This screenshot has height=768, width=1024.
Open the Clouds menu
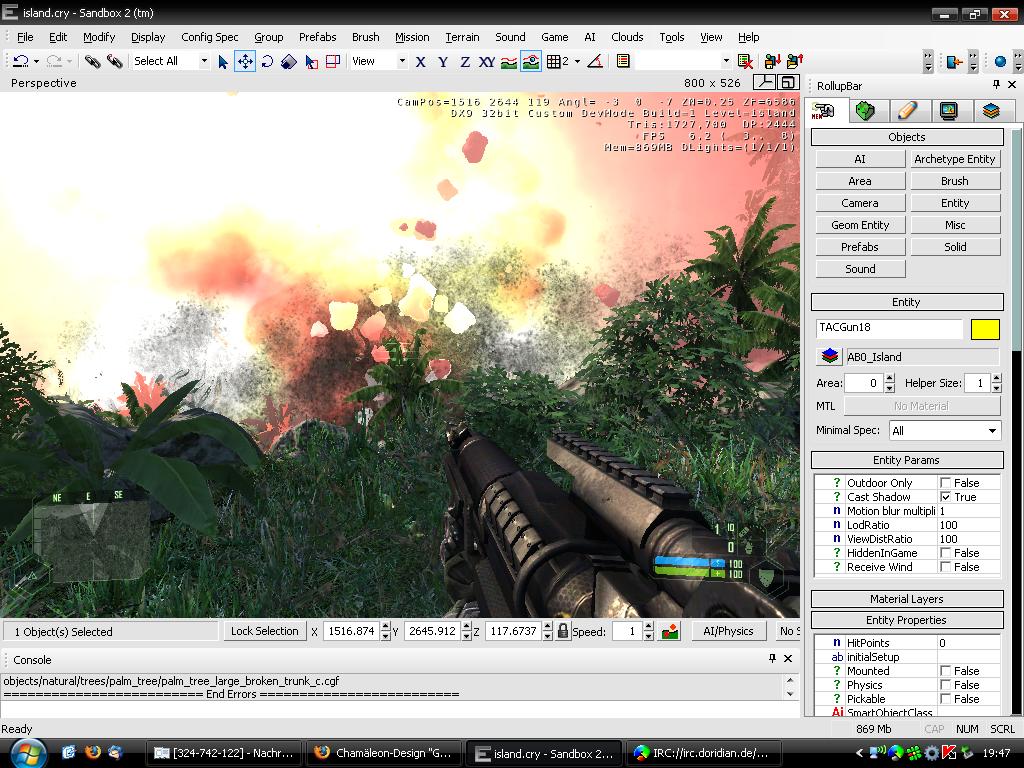[627, 37]
